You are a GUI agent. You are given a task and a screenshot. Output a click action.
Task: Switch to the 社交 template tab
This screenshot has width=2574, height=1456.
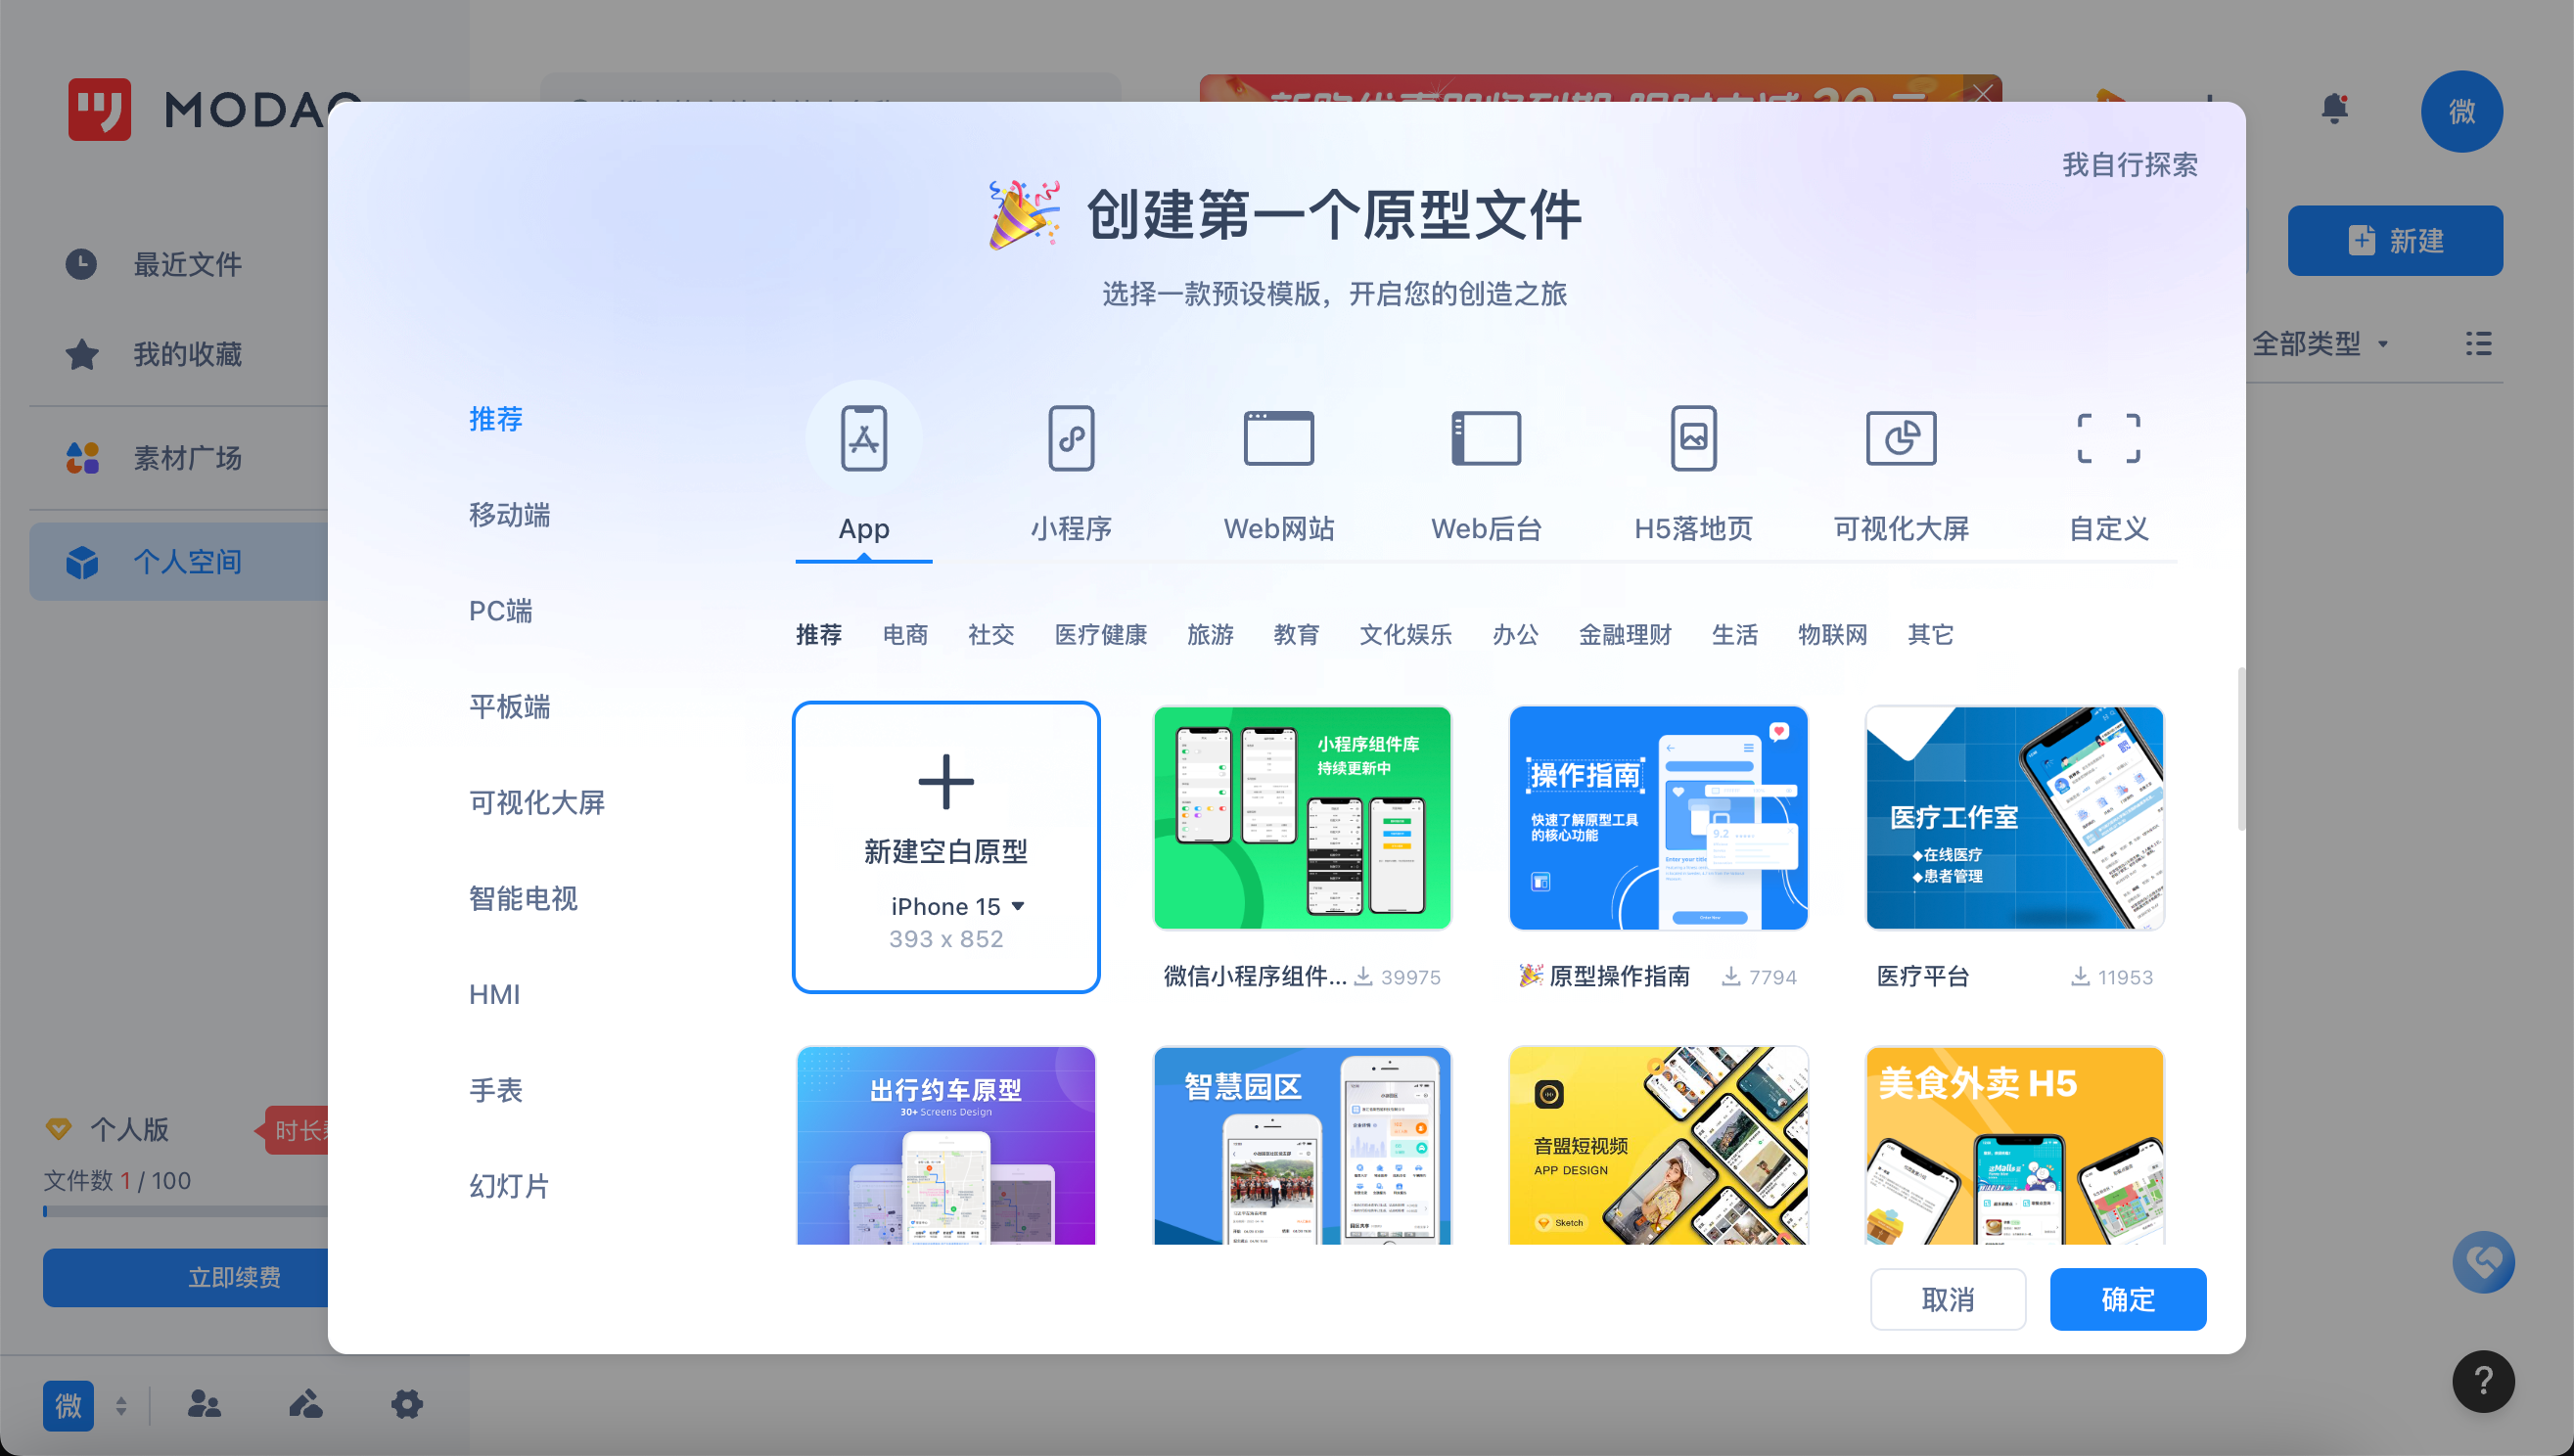[x=991, y=635]
